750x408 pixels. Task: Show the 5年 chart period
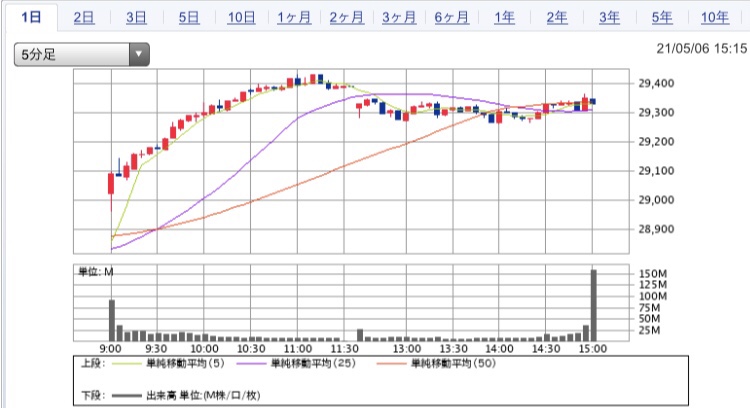point(662,18)
